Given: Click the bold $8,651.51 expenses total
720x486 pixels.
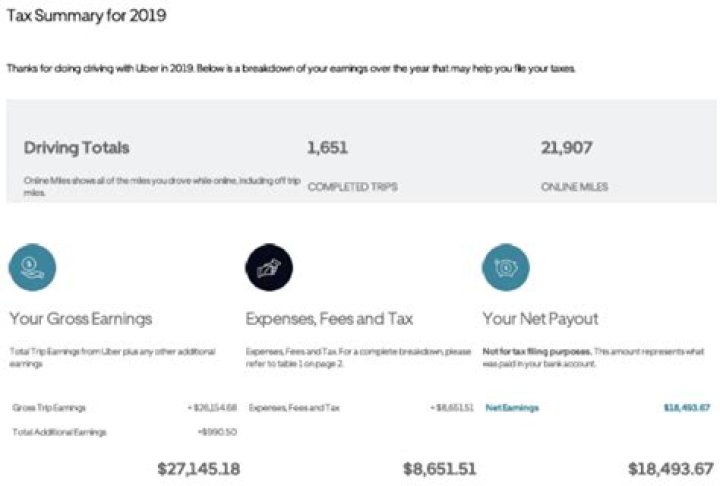Looking at the screenshot, I should click(x=439, y=468).
